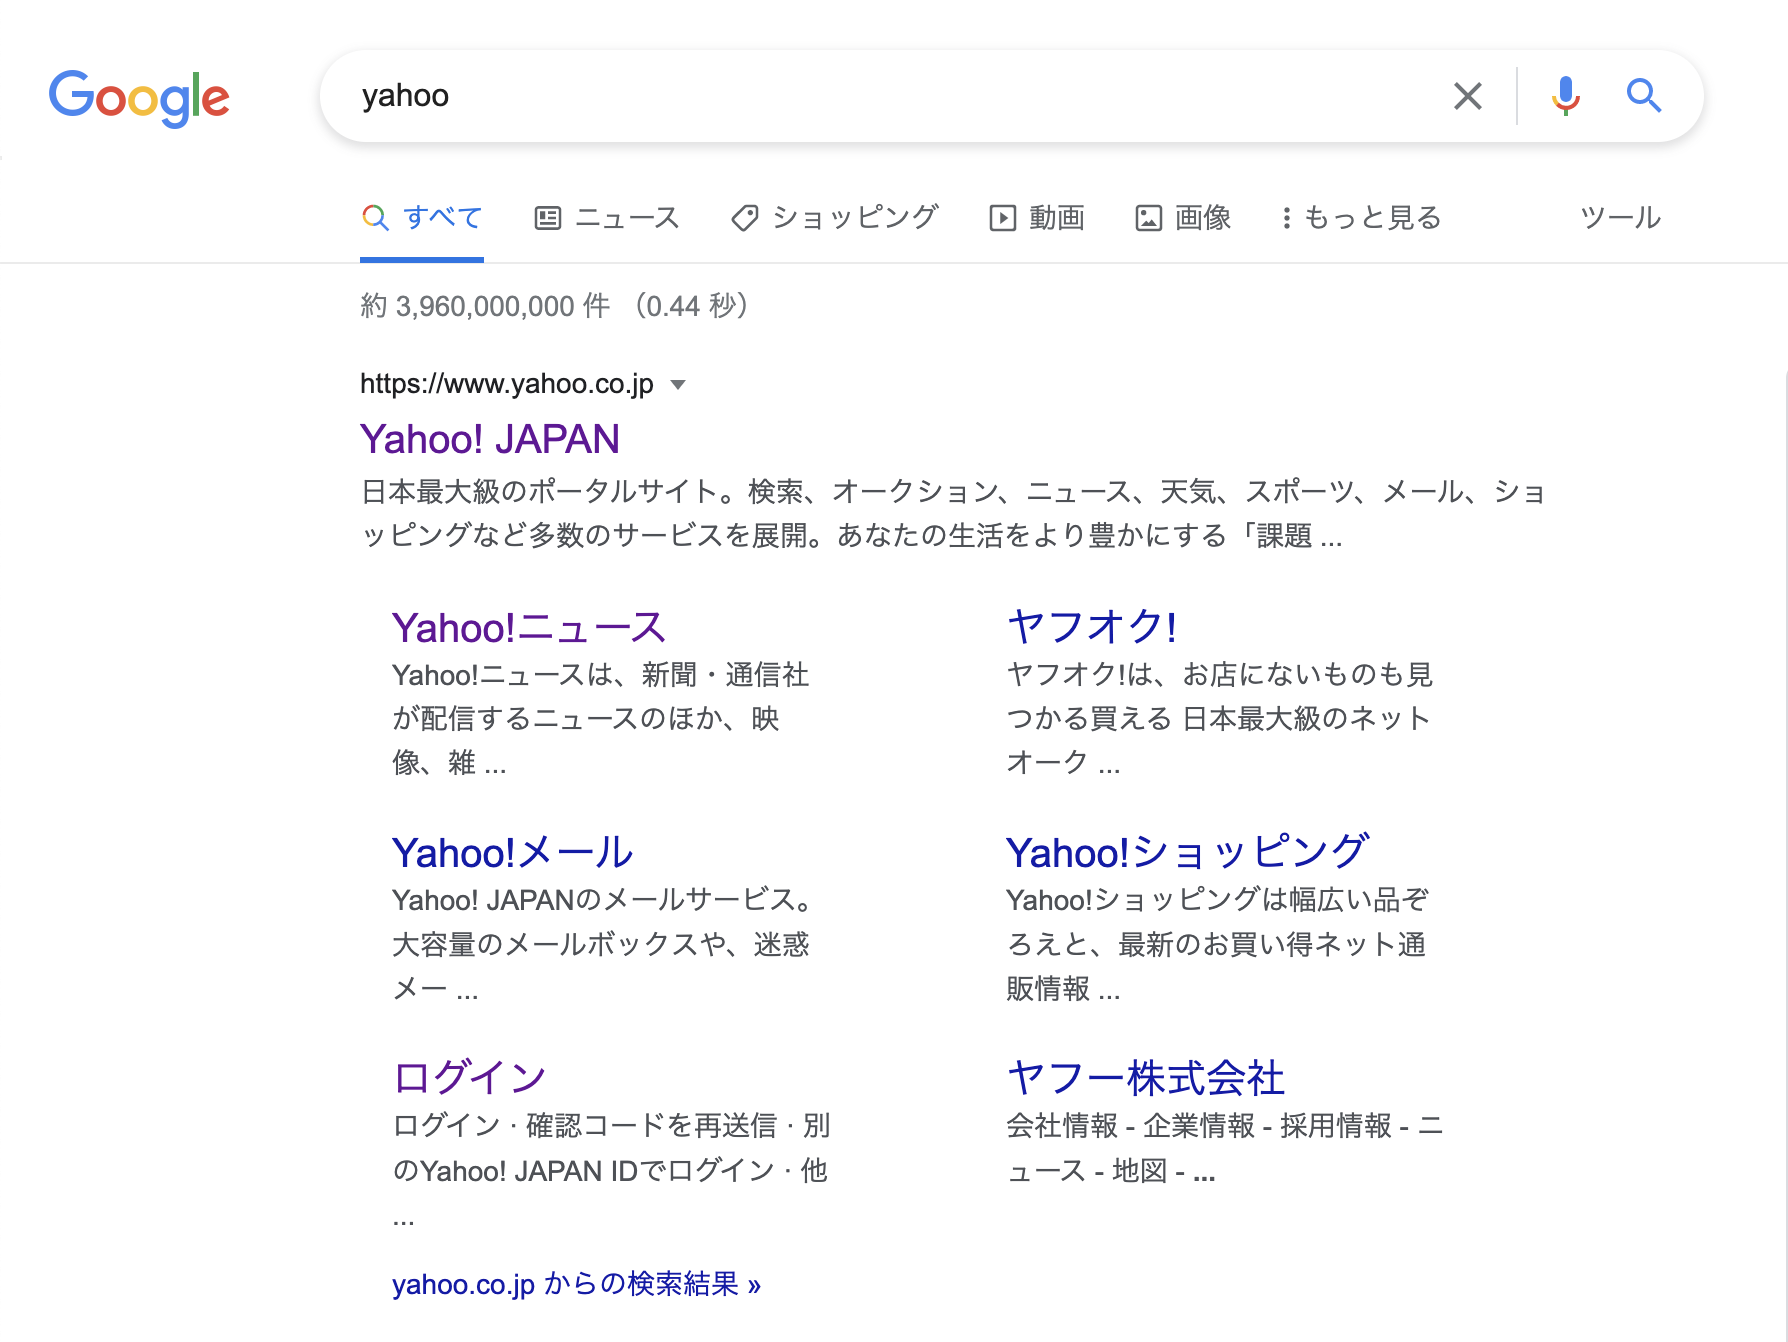Screen dimensions: 1788x1342
Task: Go to the 動画 tab
Action: [1037, 217]
